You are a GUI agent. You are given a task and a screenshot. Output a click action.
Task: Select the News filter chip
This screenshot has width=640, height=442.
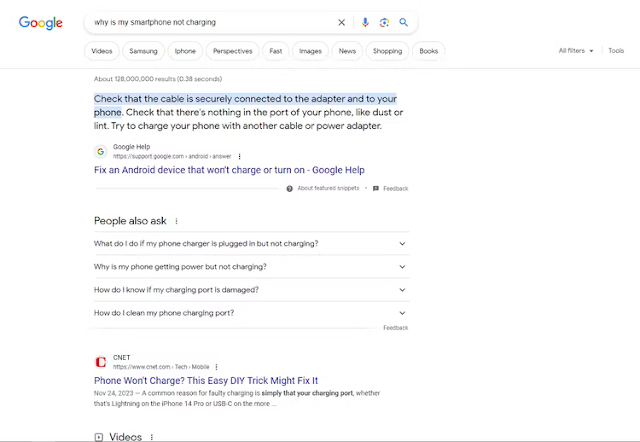pyautogui.click(x=347, y=51)
